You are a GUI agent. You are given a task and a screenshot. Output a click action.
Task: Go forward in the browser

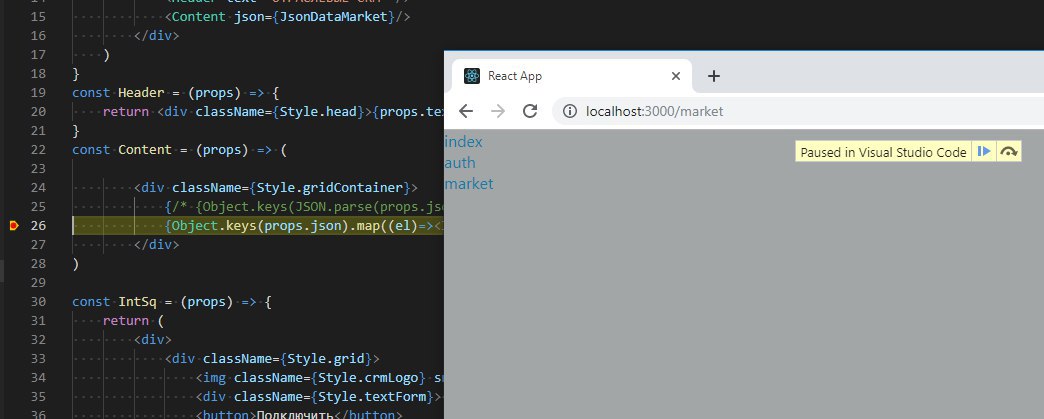tap(498, 111)
